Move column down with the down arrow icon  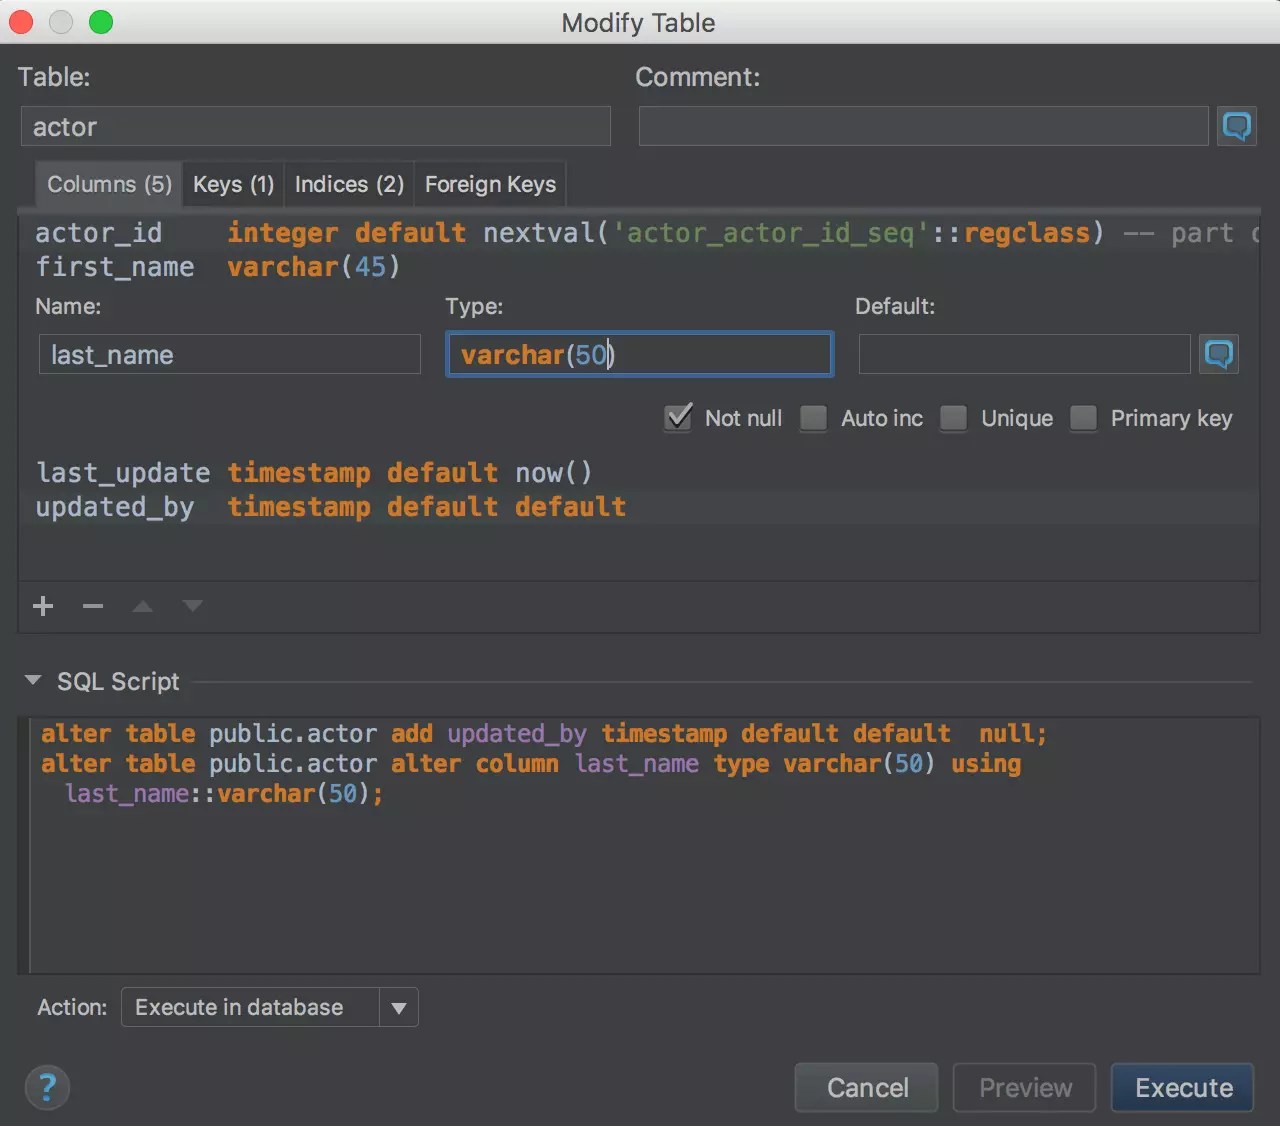click(192, 606)
